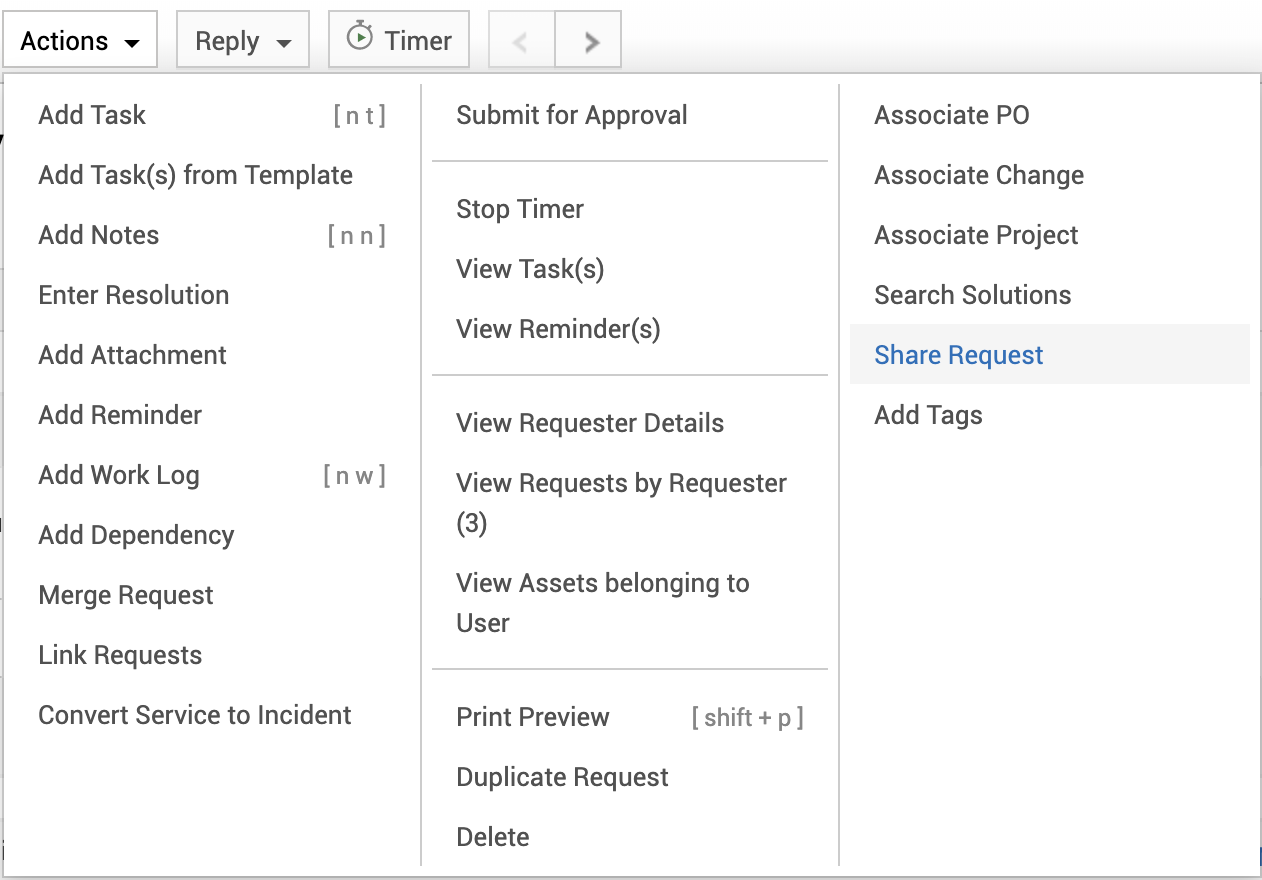This screenshot has width=1262, height=880.
Task: Click Delete in Actions menu
Action: (493, 837)
